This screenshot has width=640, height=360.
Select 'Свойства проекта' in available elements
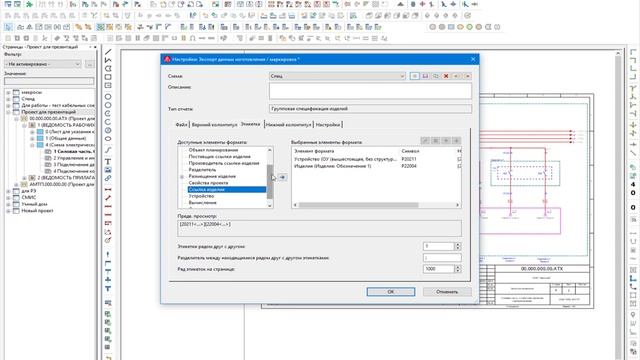pyautogui.click(x=208, y=183)
